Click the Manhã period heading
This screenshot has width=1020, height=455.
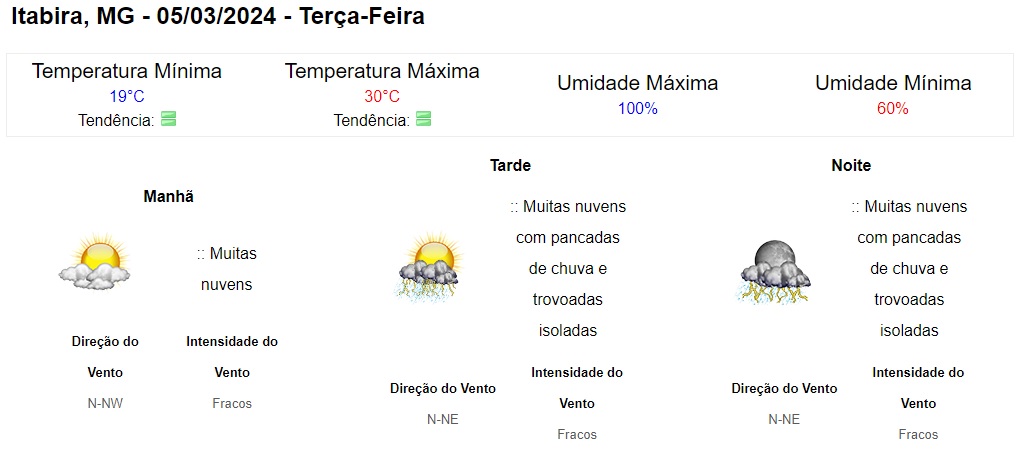pyautogui.click(x=168, y=197)
